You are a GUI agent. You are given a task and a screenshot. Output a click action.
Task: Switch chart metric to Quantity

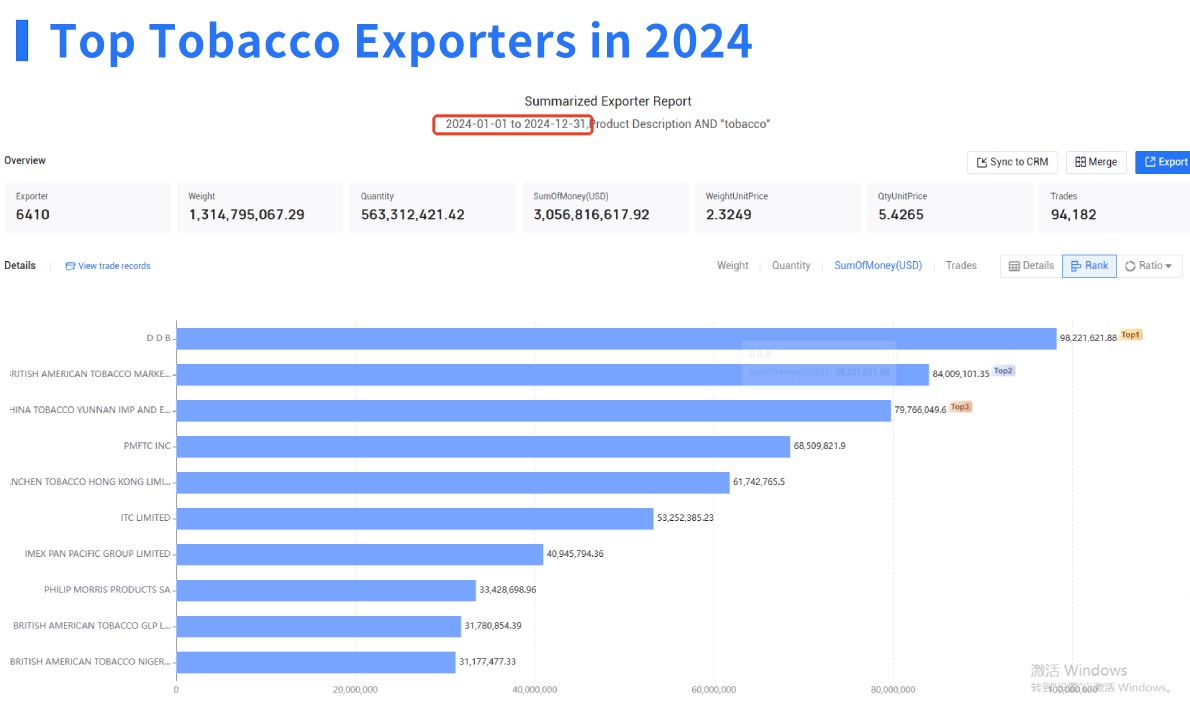point(791,266)
